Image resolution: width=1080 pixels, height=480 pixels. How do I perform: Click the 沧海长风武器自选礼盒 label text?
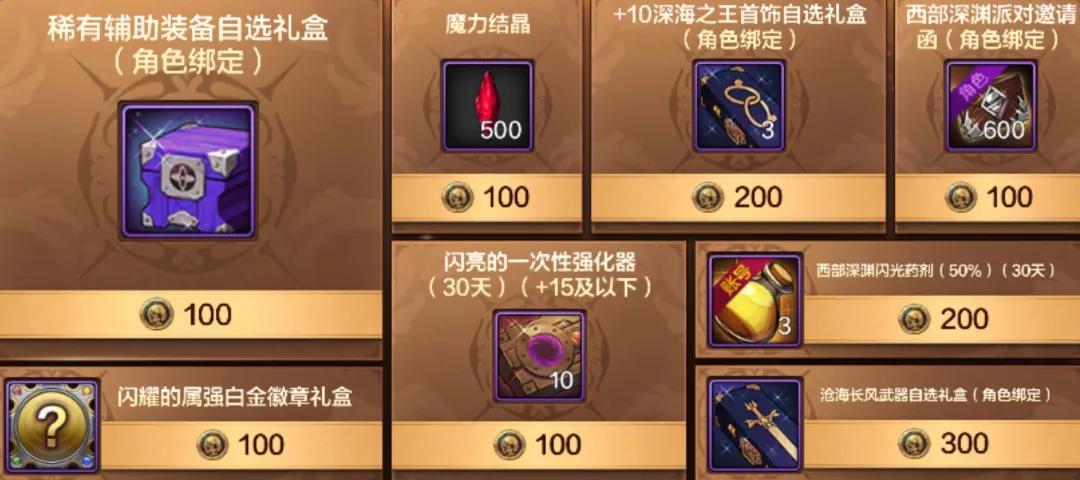935,395
